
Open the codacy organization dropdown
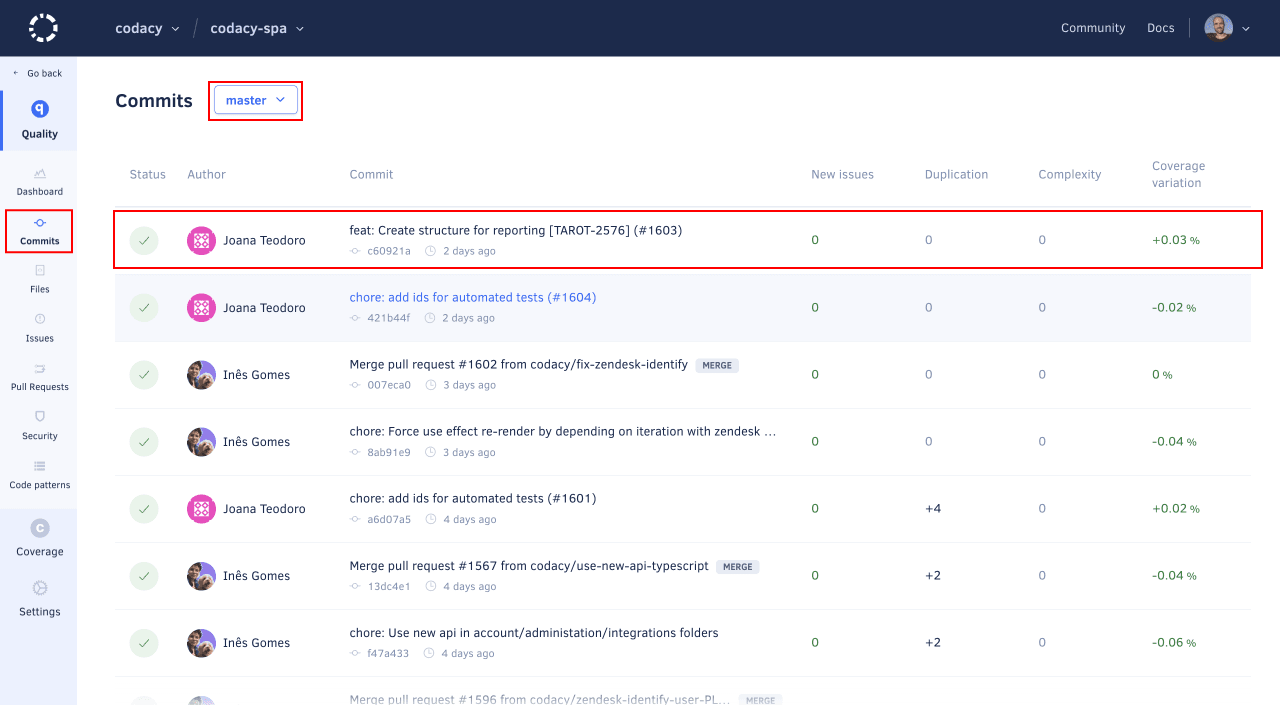click(147, 28)
